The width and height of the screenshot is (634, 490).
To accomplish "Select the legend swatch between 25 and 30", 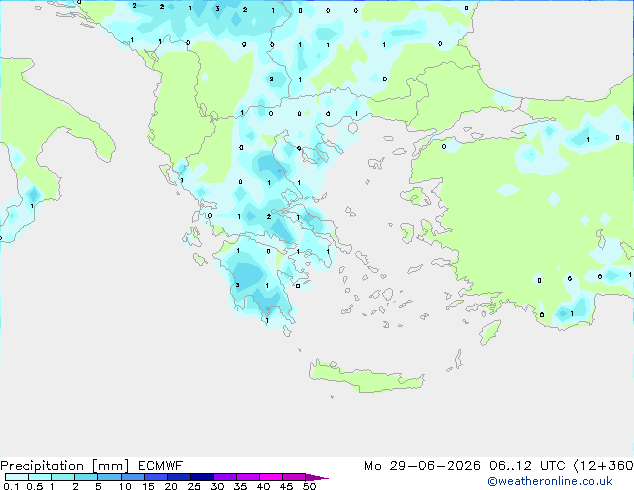I will (x=202, y=477).
